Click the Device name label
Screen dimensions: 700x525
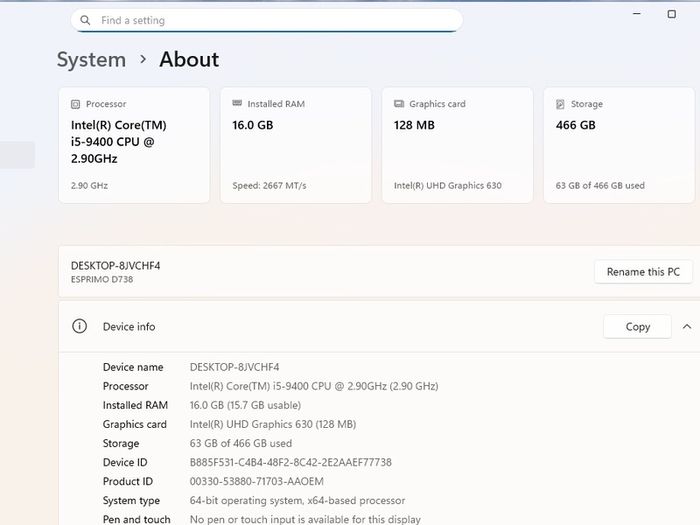133,367
